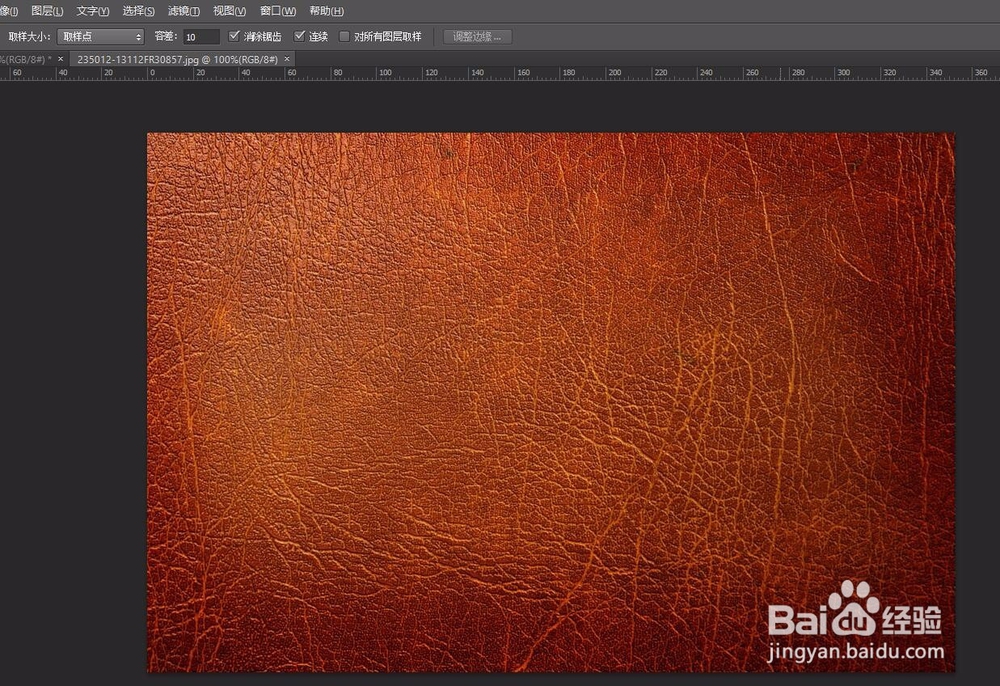Open the 滤镜(T) menu
This screenshot has height=686, width=1000.
click(x=184, y=11)
